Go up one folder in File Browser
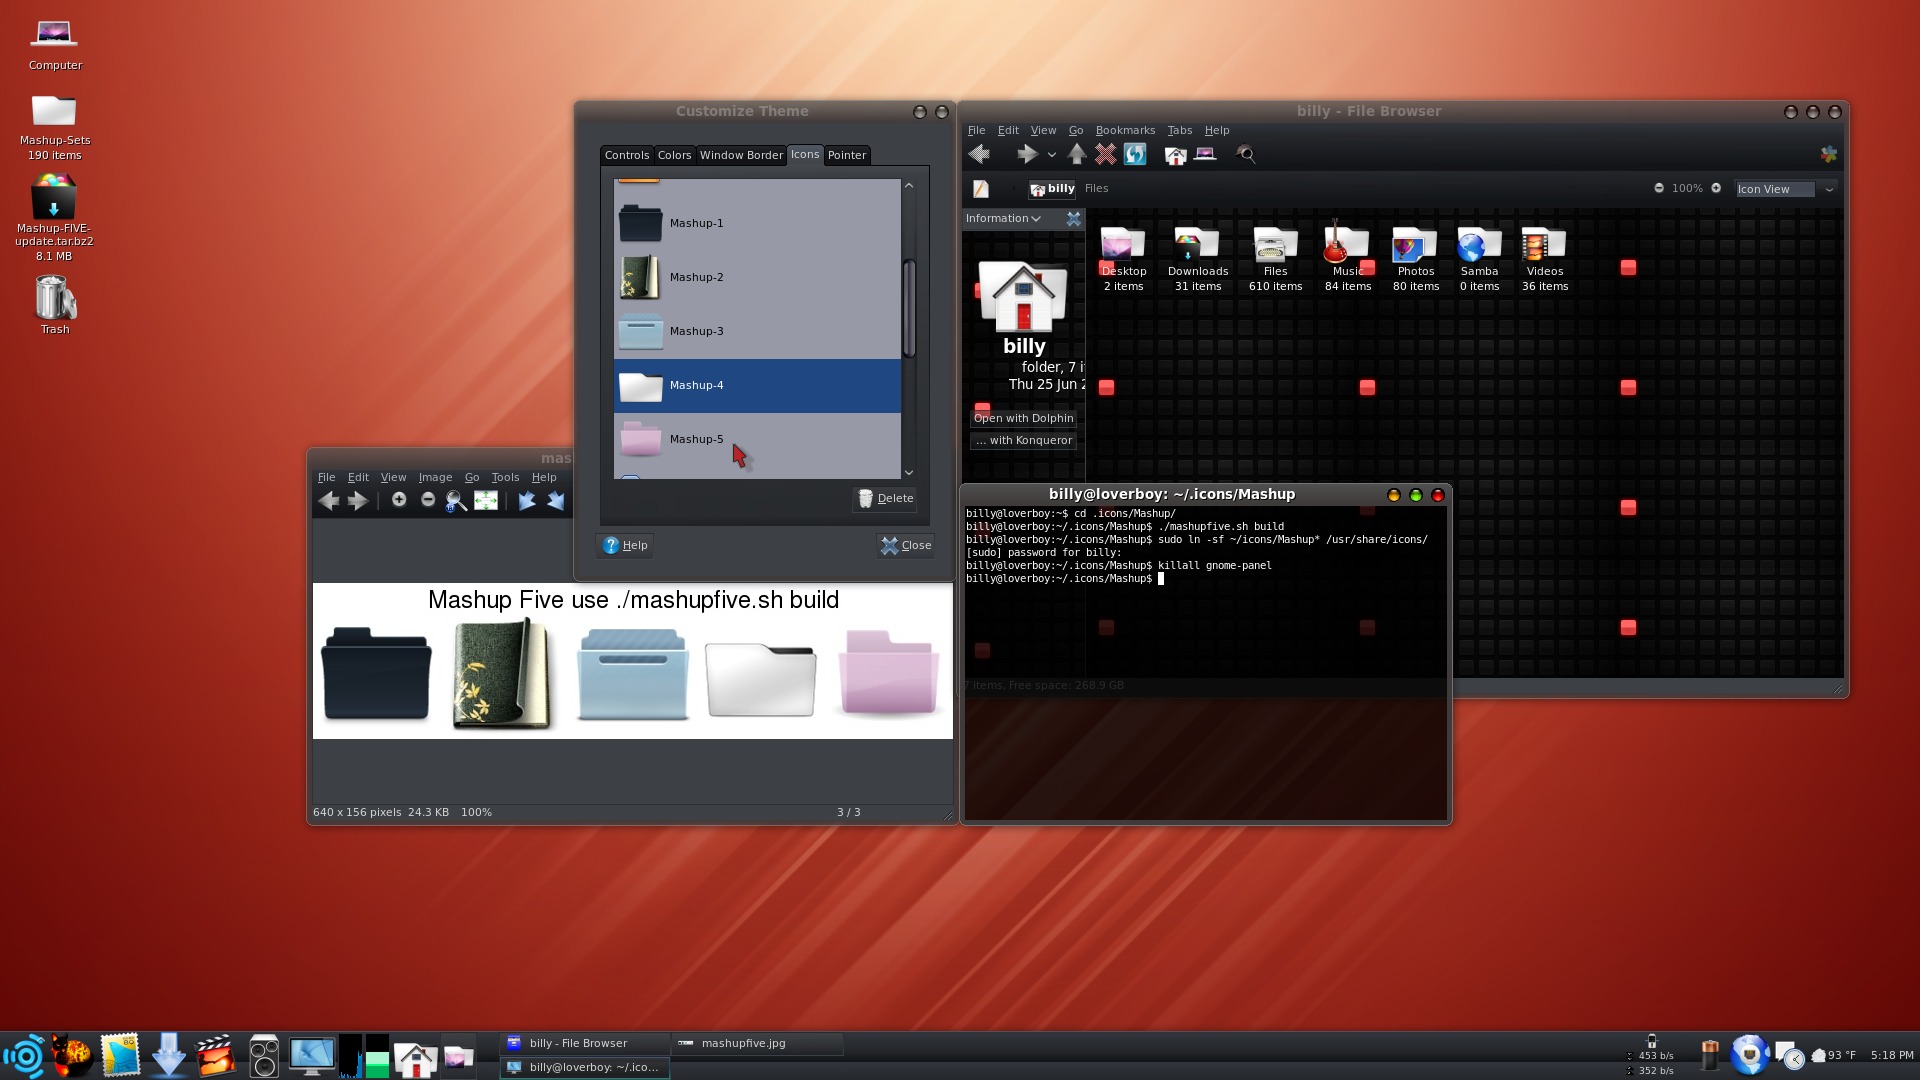 point(1077,154)
